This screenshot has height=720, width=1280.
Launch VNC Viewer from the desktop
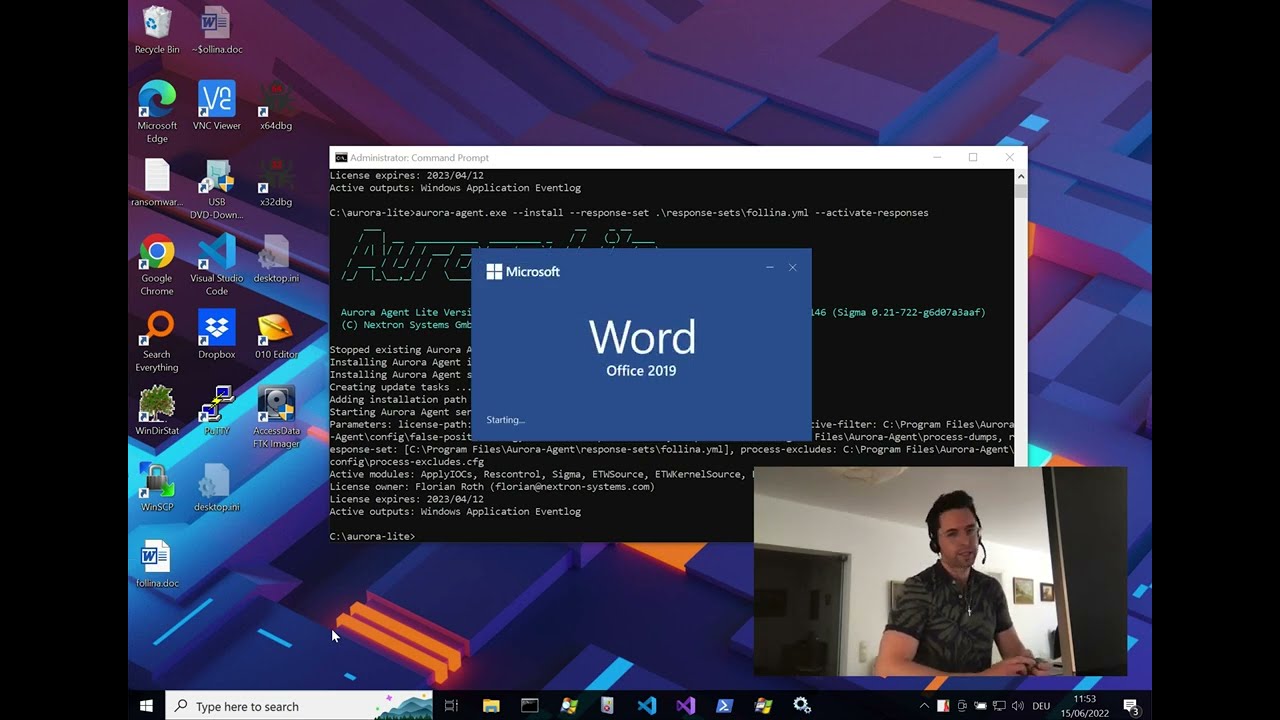click(x=217, y=106)
